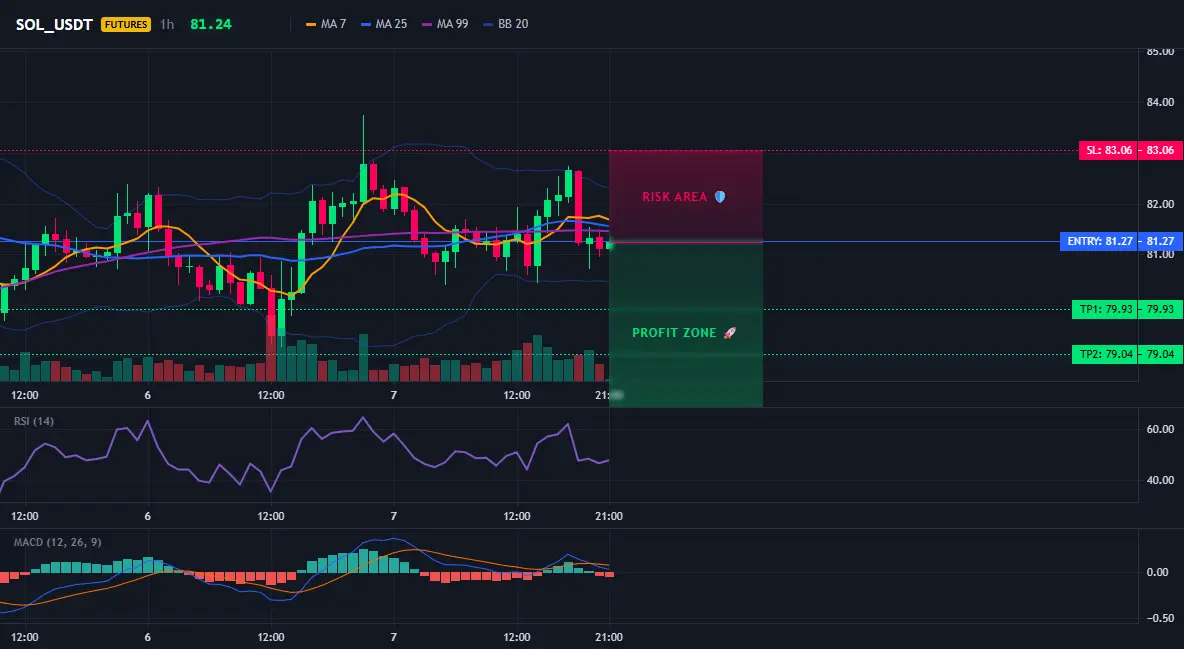Click the SOL_USDT symbol name
1184x649 pixels.
pos(54,24)
